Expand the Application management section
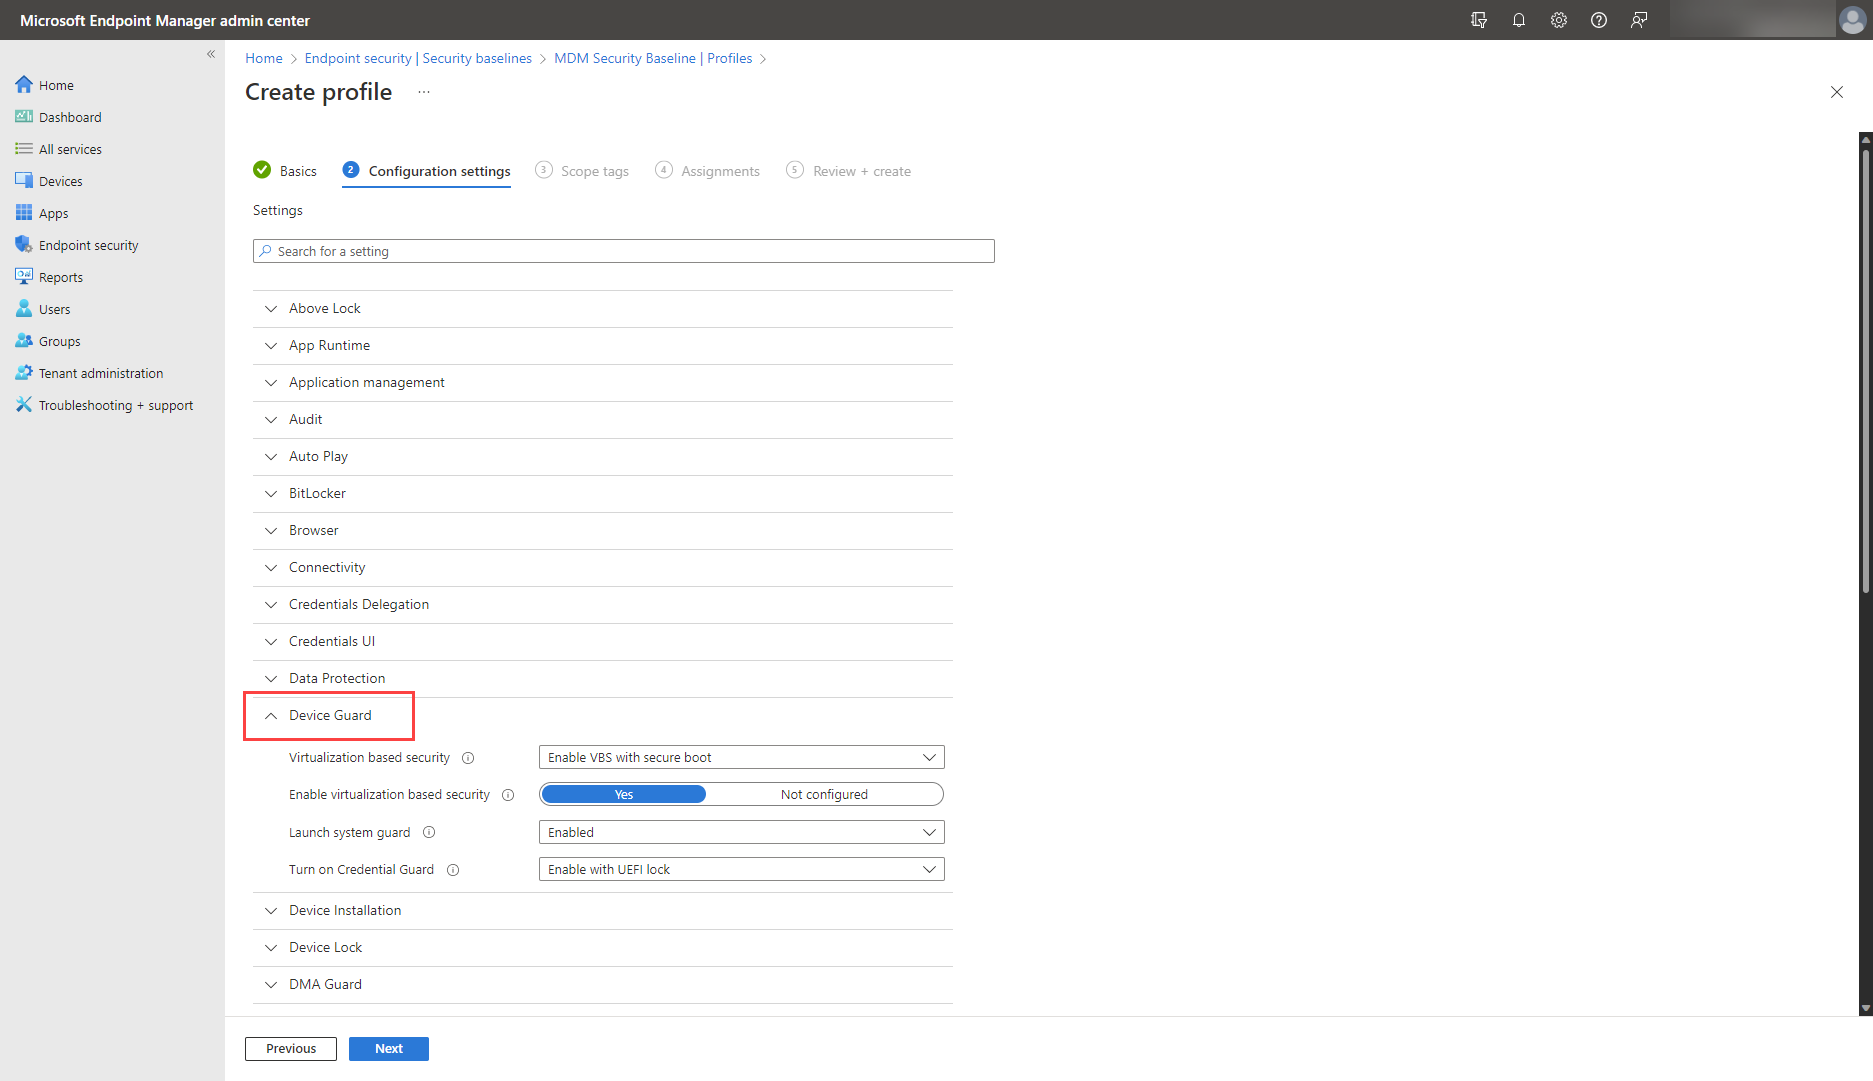Viewport: 1873px width, 1081px height. [603, 382]
